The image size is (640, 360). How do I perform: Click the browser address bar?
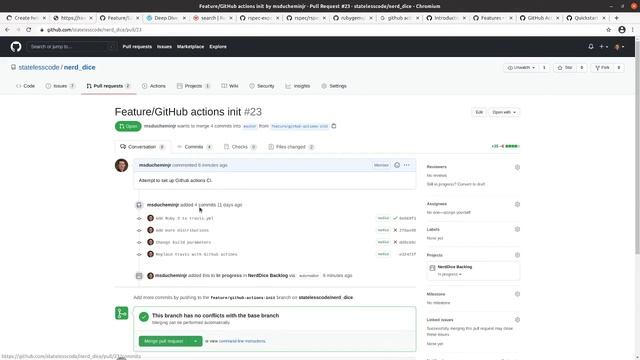[x=318, y=30]
